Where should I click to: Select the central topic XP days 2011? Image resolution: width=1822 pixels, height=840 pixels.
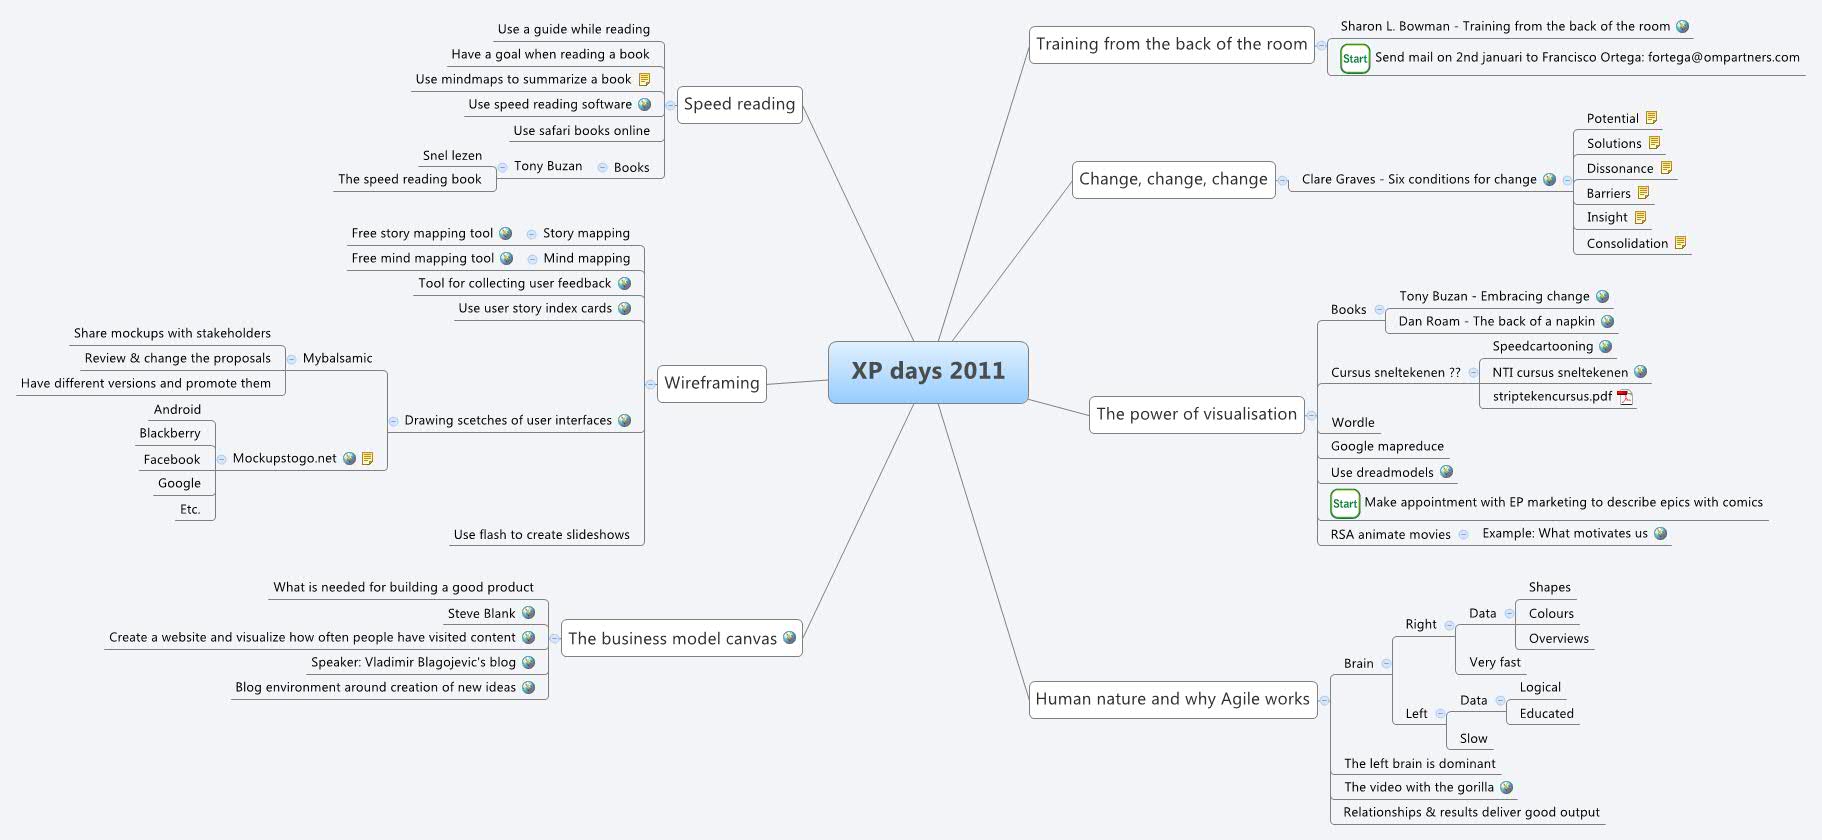pos(928,372)
